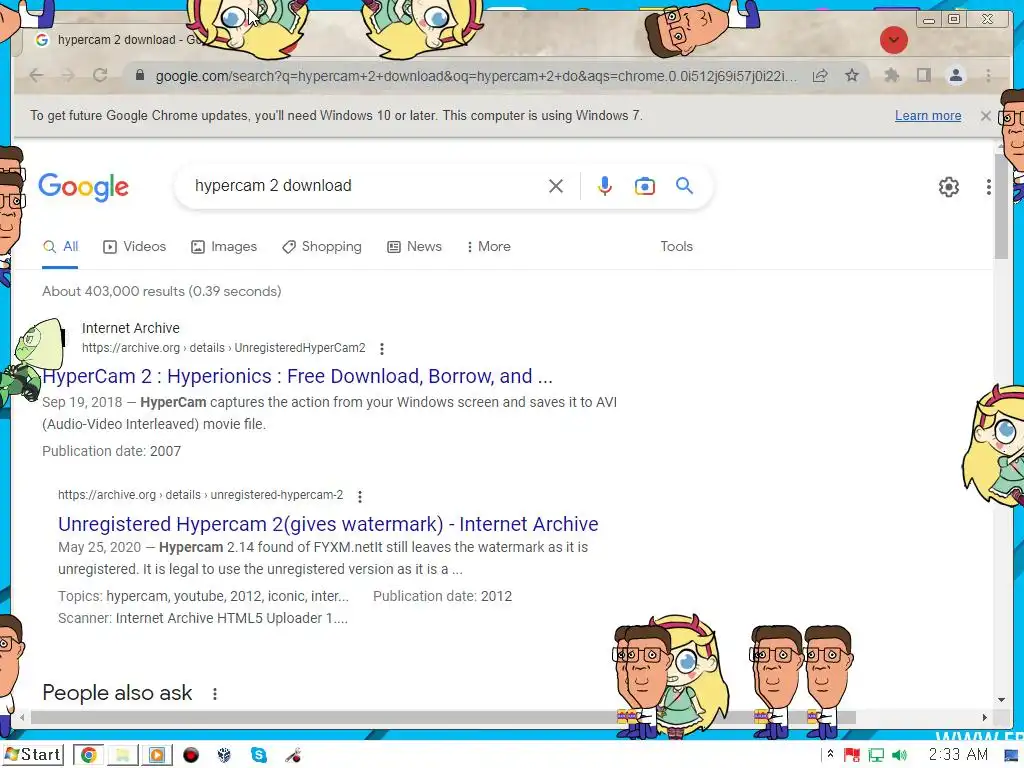
Task: Bookmark this page with the star icon
Action: [x=852, y=76]
